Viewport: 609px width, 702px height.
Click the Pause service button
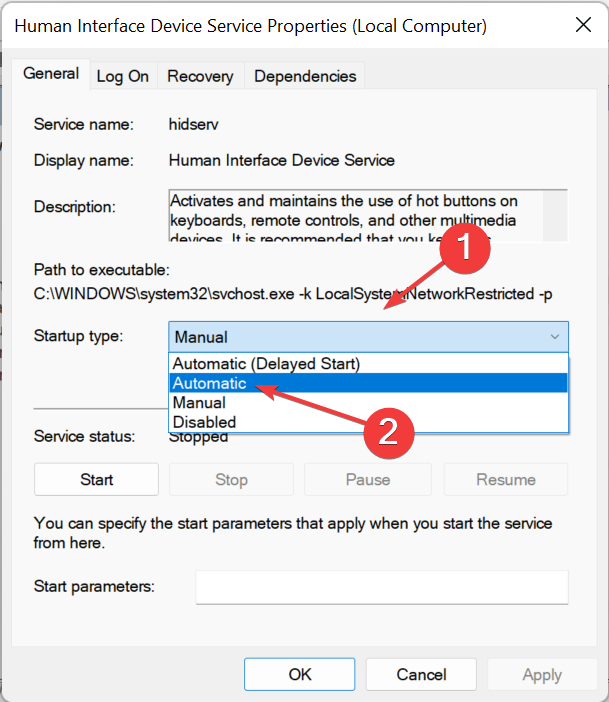(x=368, y=480)
